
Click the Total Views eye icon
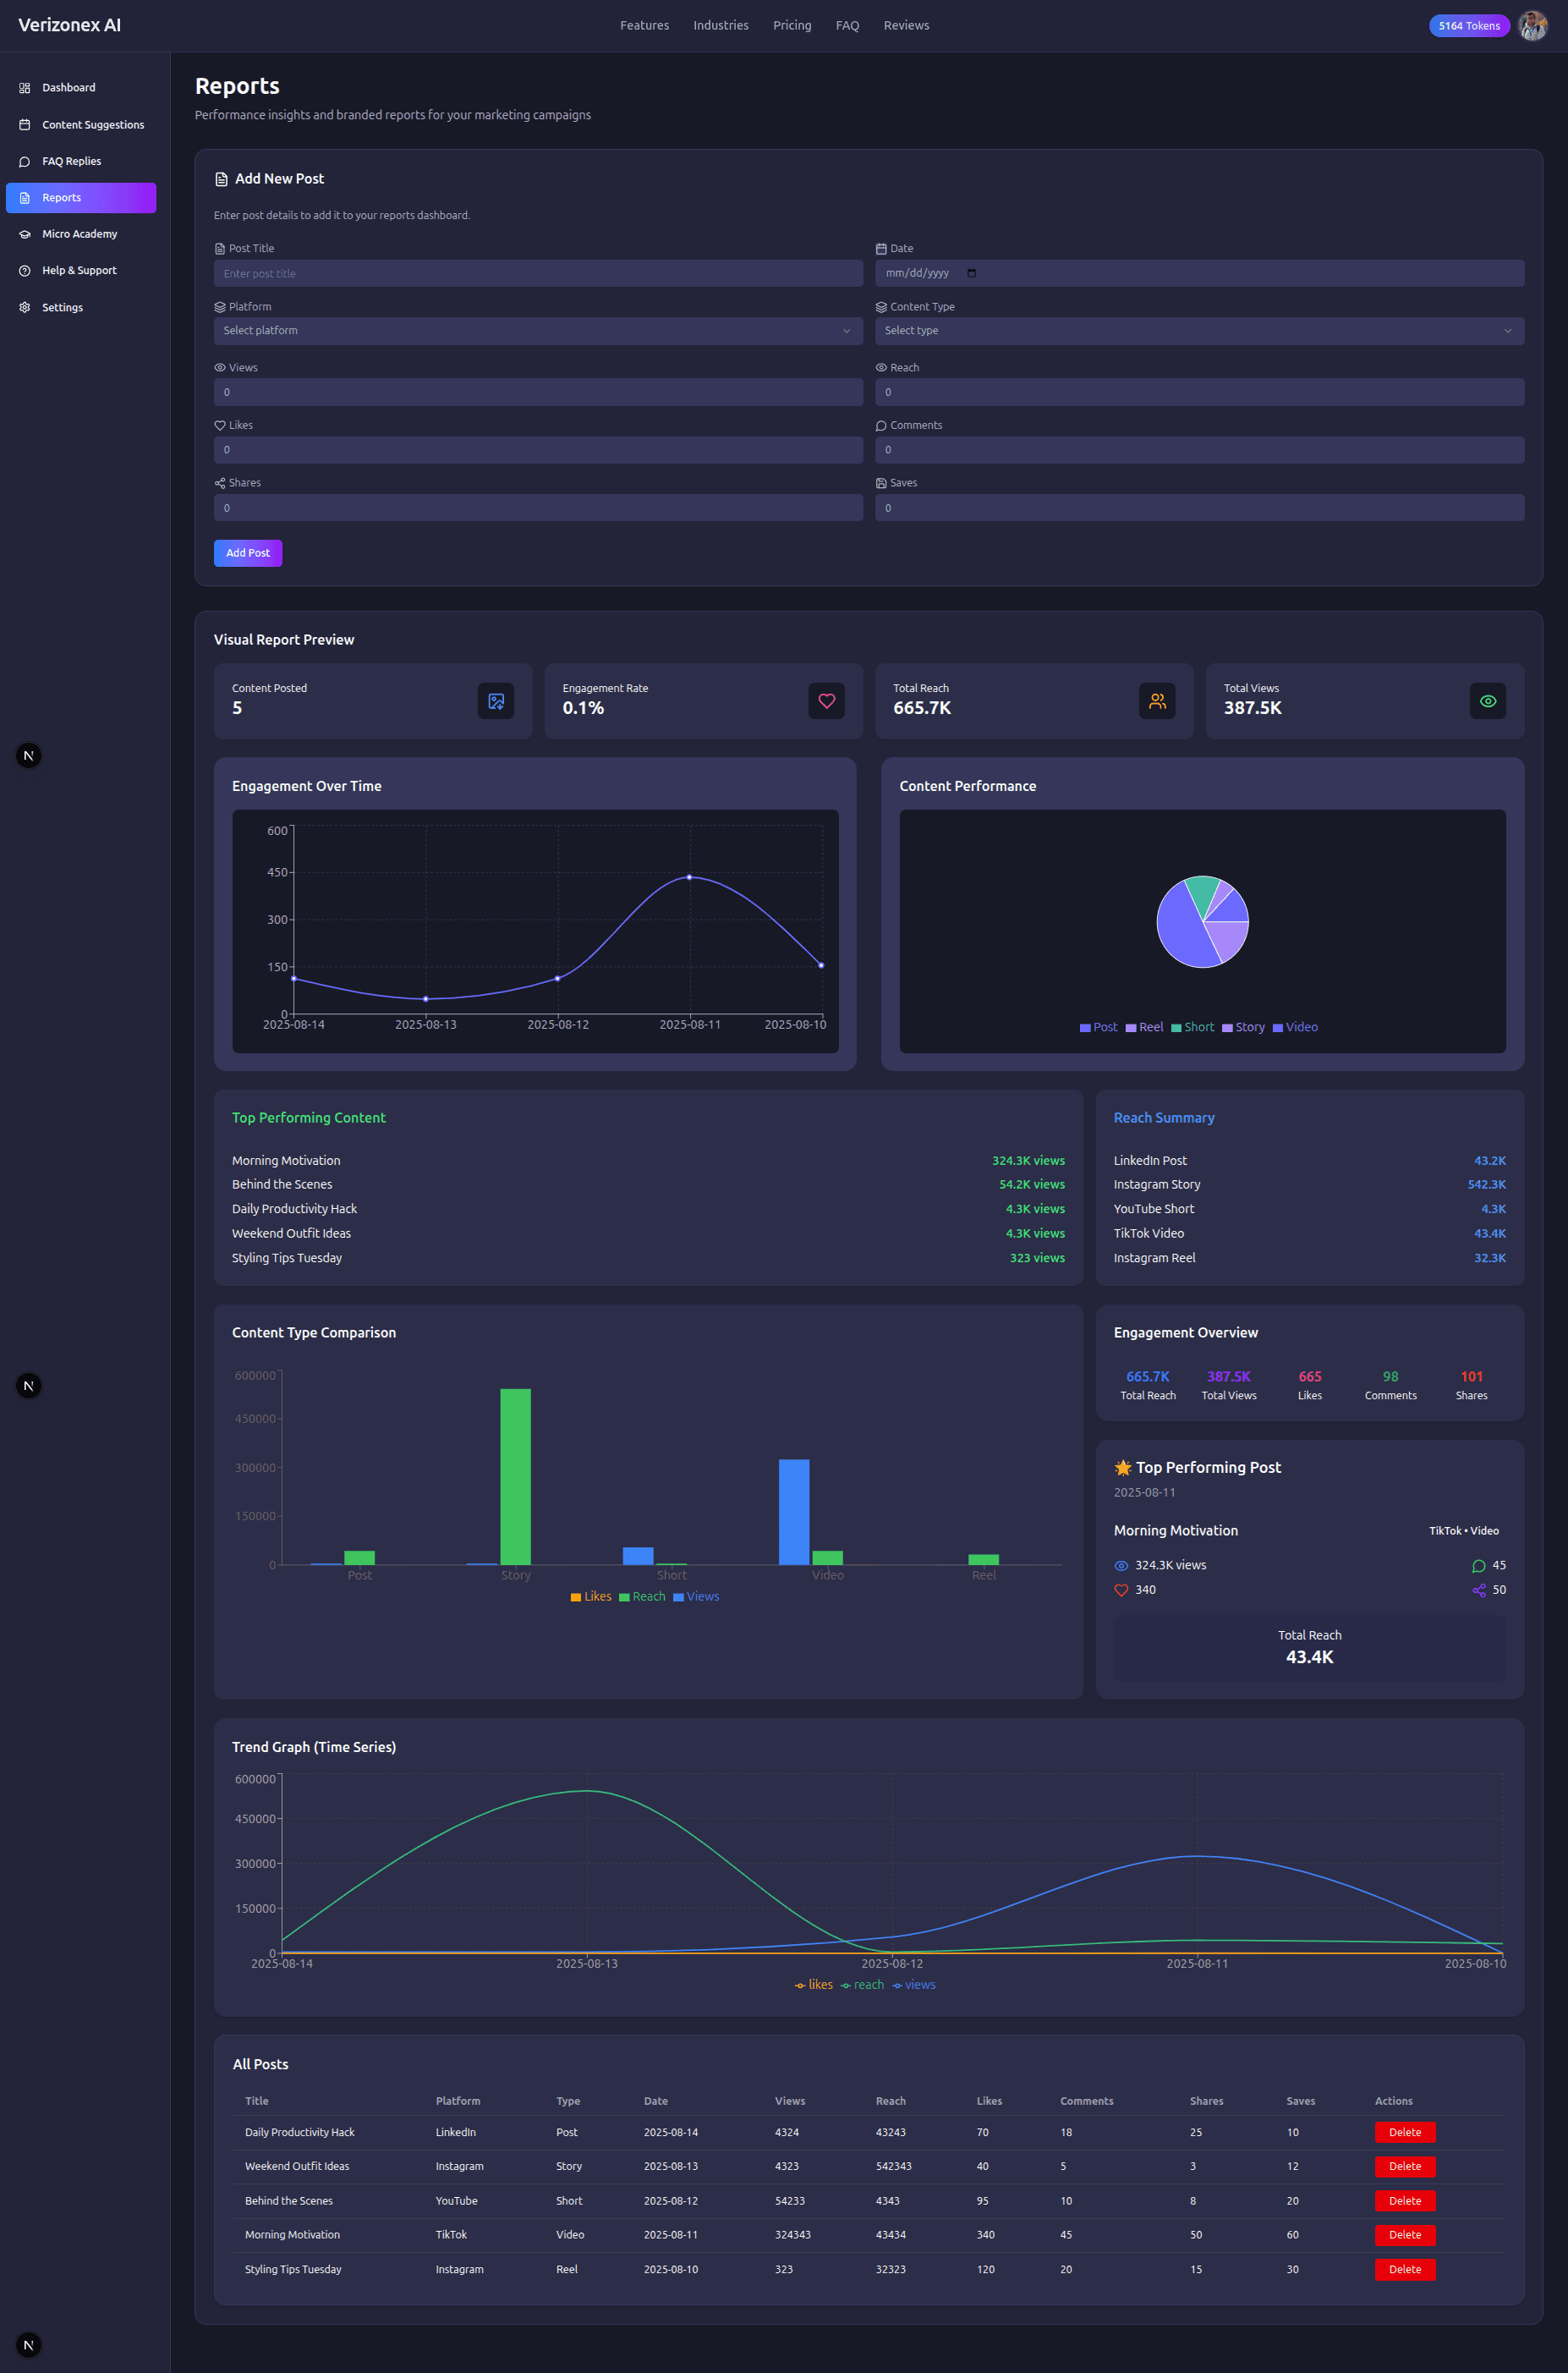click(x=1487, y=701)
